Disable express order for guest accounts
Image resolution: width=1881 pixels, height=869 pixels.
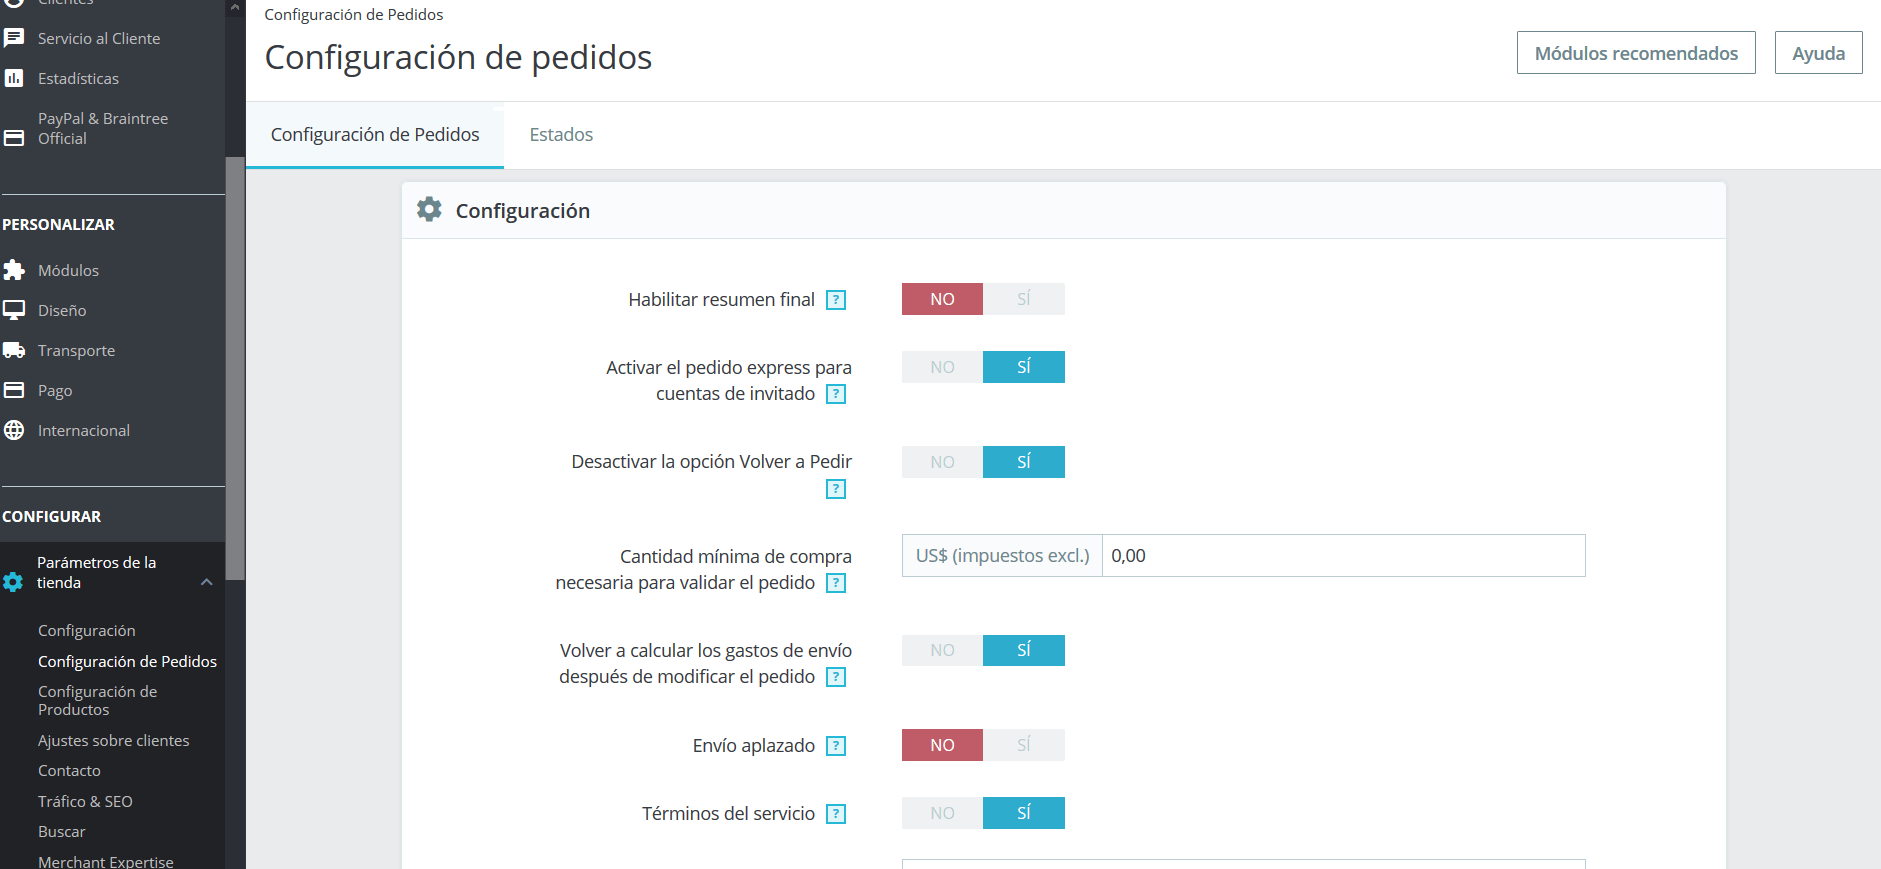[942, 367]
